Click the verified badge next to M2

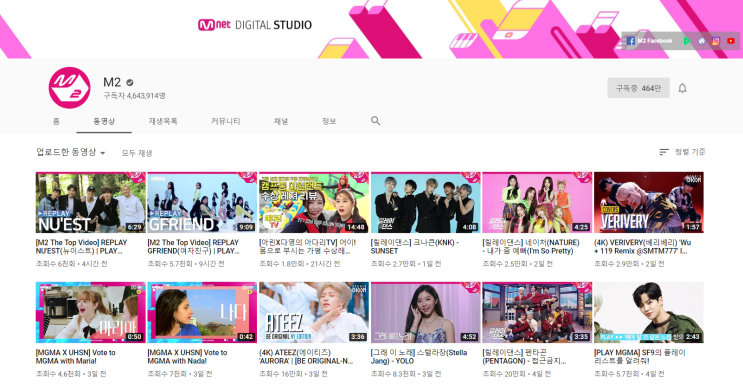pos(130,82)
